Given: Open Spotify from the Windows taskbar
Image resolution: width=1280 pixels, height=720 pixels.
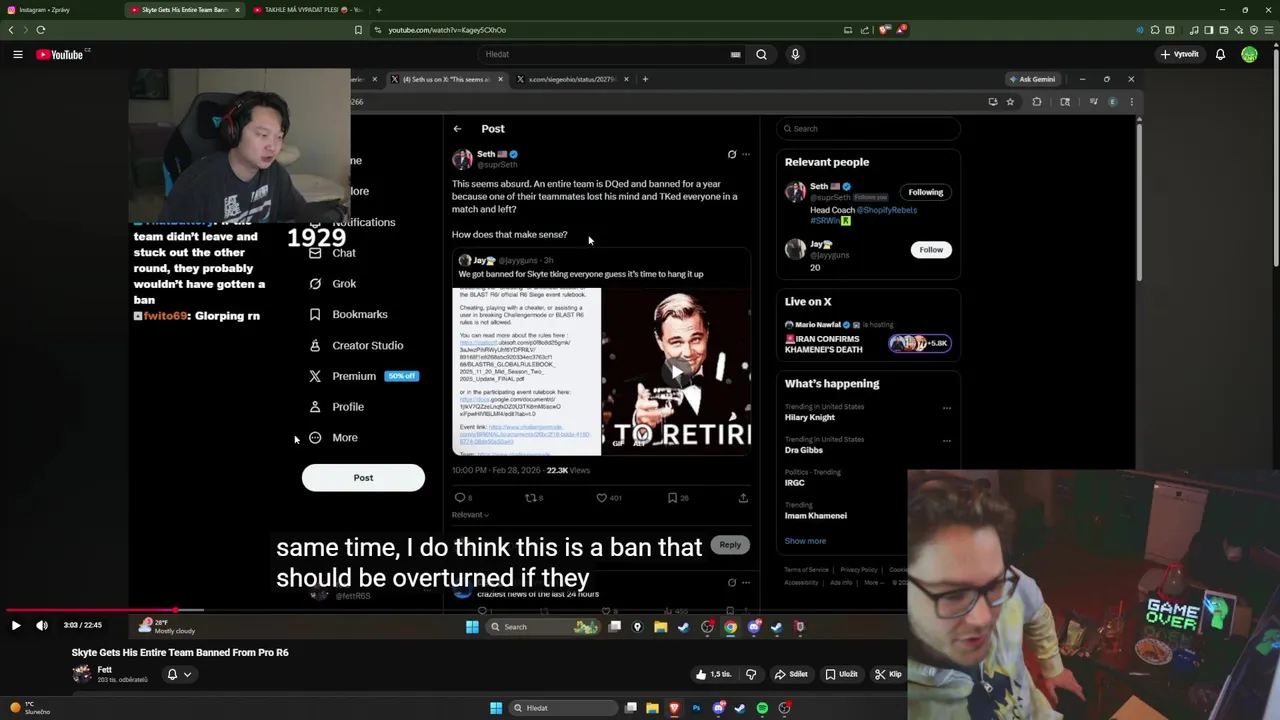Looking at the screenshot, I should (762, 708).
